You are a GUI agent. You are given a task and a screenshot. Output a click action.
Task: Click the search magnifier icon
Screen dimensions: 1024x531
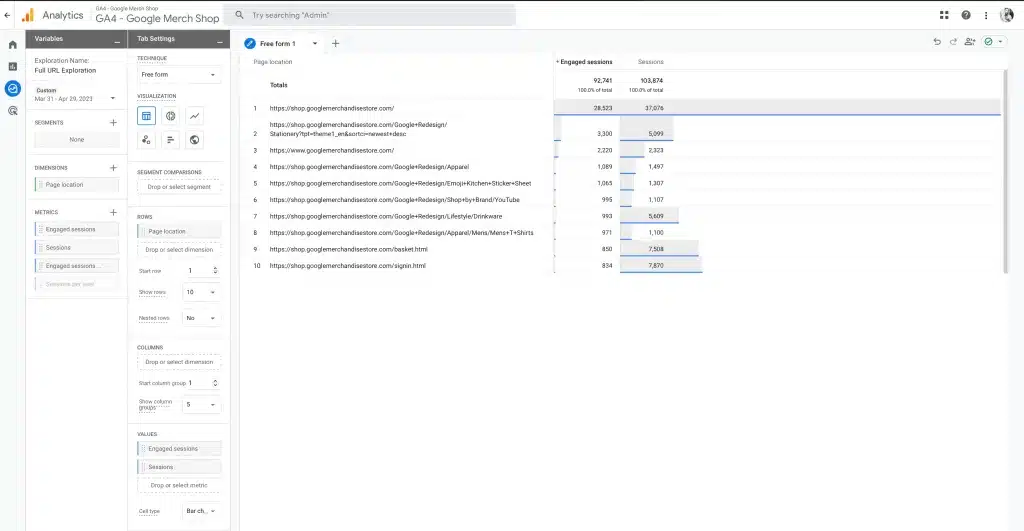pos(240,15)
